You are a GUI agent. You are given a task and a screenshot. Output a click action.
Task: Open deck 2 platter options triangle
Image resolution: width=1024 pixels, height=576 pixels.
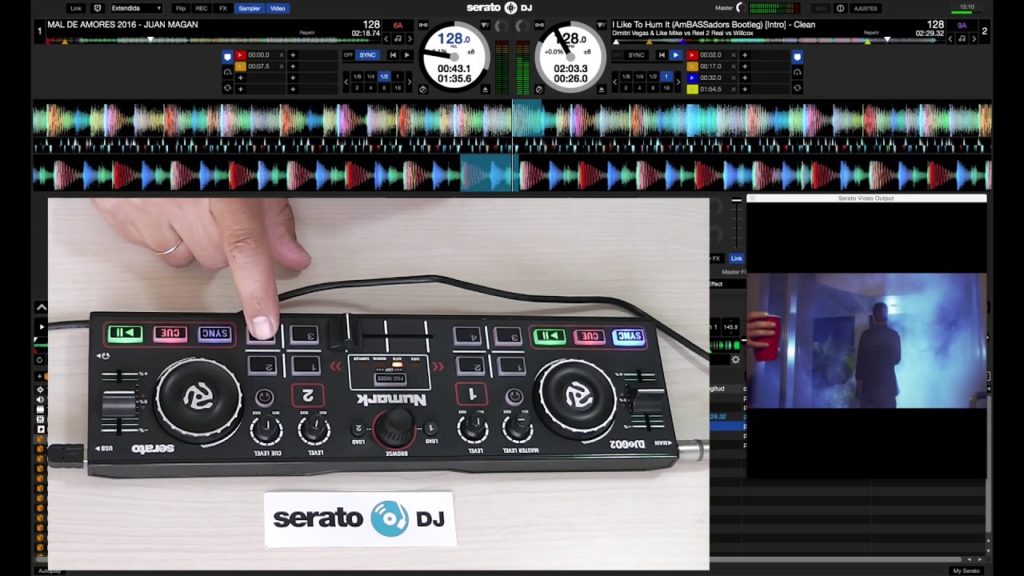[600, 25]
